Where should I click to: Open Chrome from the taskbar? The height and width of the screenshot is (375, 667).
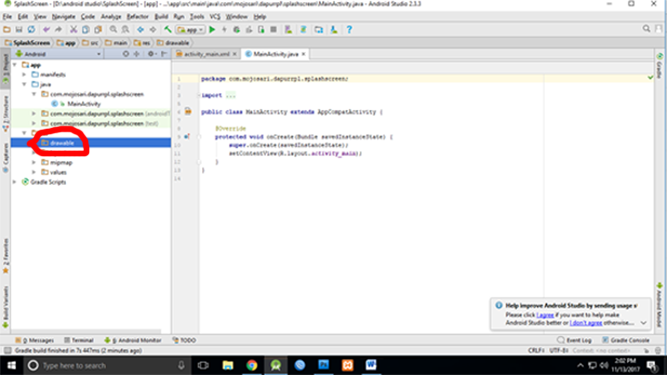pos(252,365)
